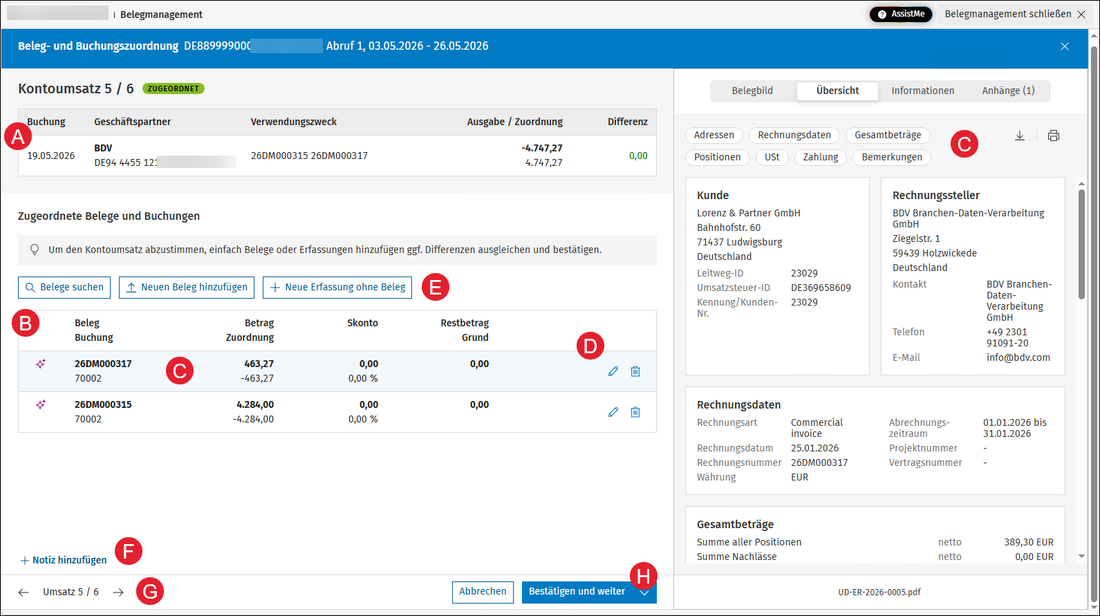Click the ZUGEORDNET status badge
Image resolution: width=1100 pixels, height=616 pixels.
pyautogui.click(x=173, y=88)
